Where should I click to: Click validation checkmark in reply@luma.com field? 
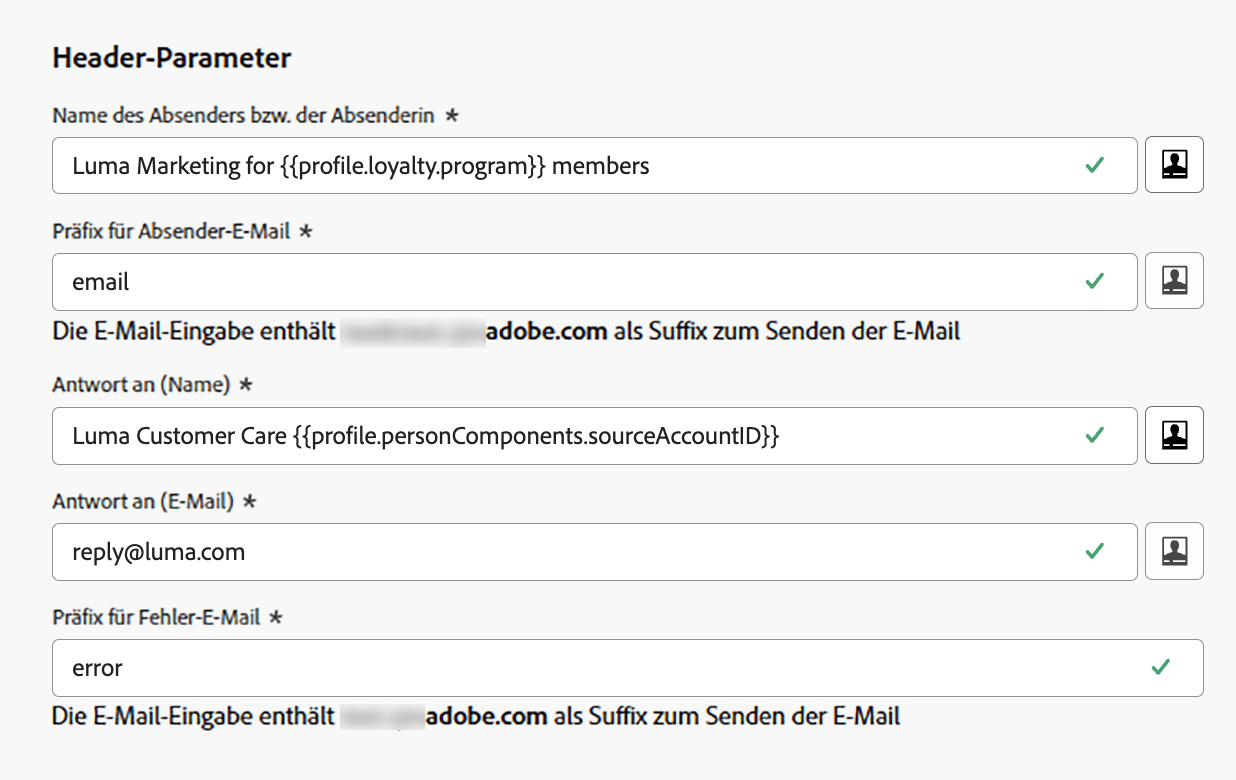(1095, 551)
